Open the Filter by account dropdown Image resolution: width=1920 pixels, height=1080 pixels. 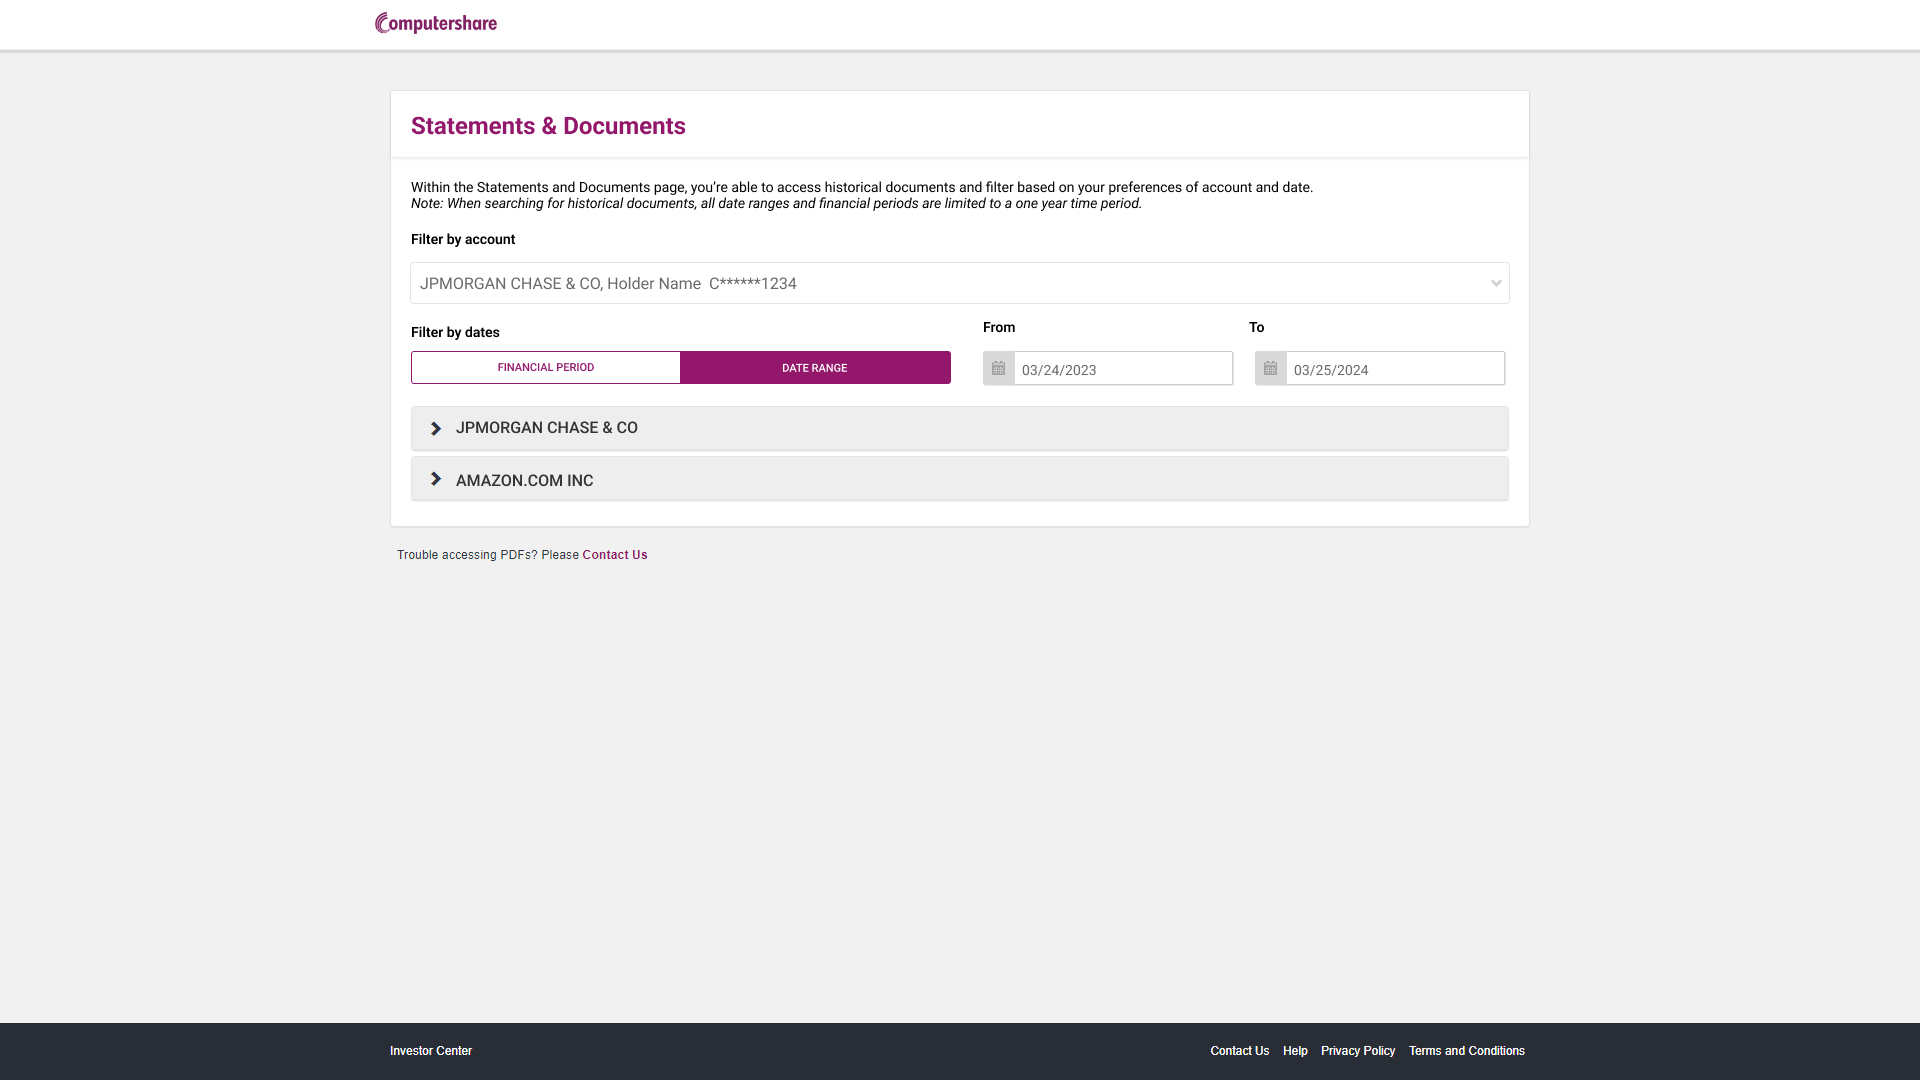click(x=959, y=283)
